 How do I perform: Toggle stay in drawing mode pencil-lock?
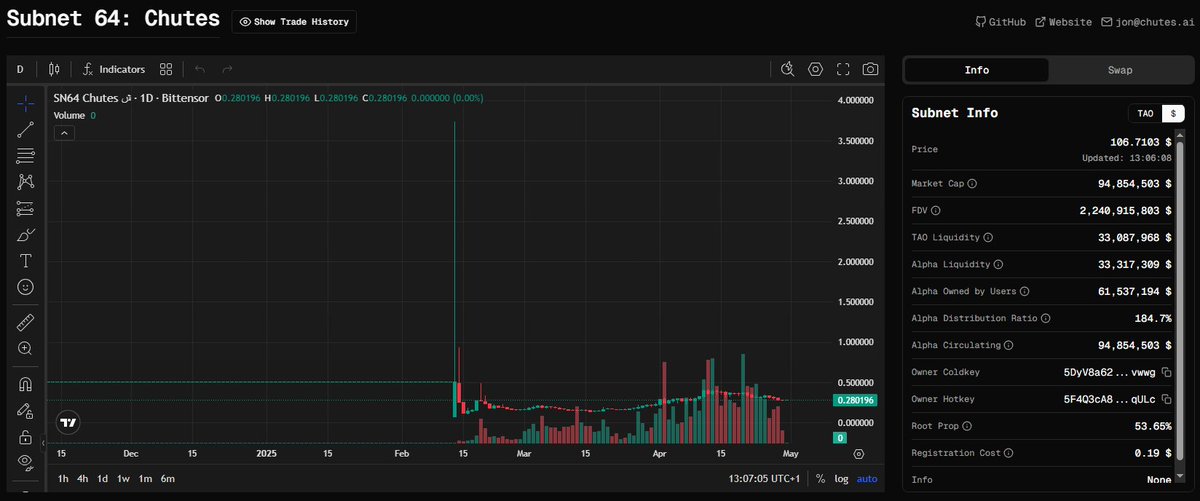[25, 410]
